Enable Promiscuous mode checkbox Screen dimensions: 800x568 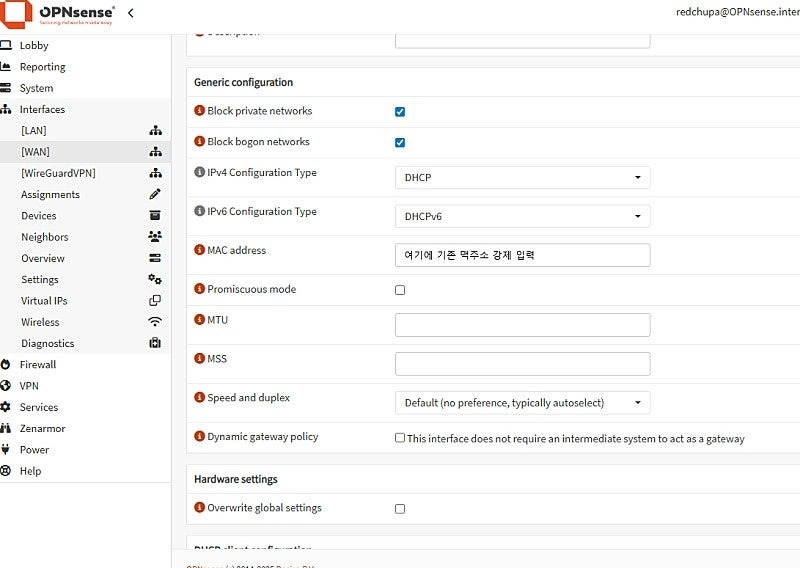pyautogui.click(x=400, y=290)
